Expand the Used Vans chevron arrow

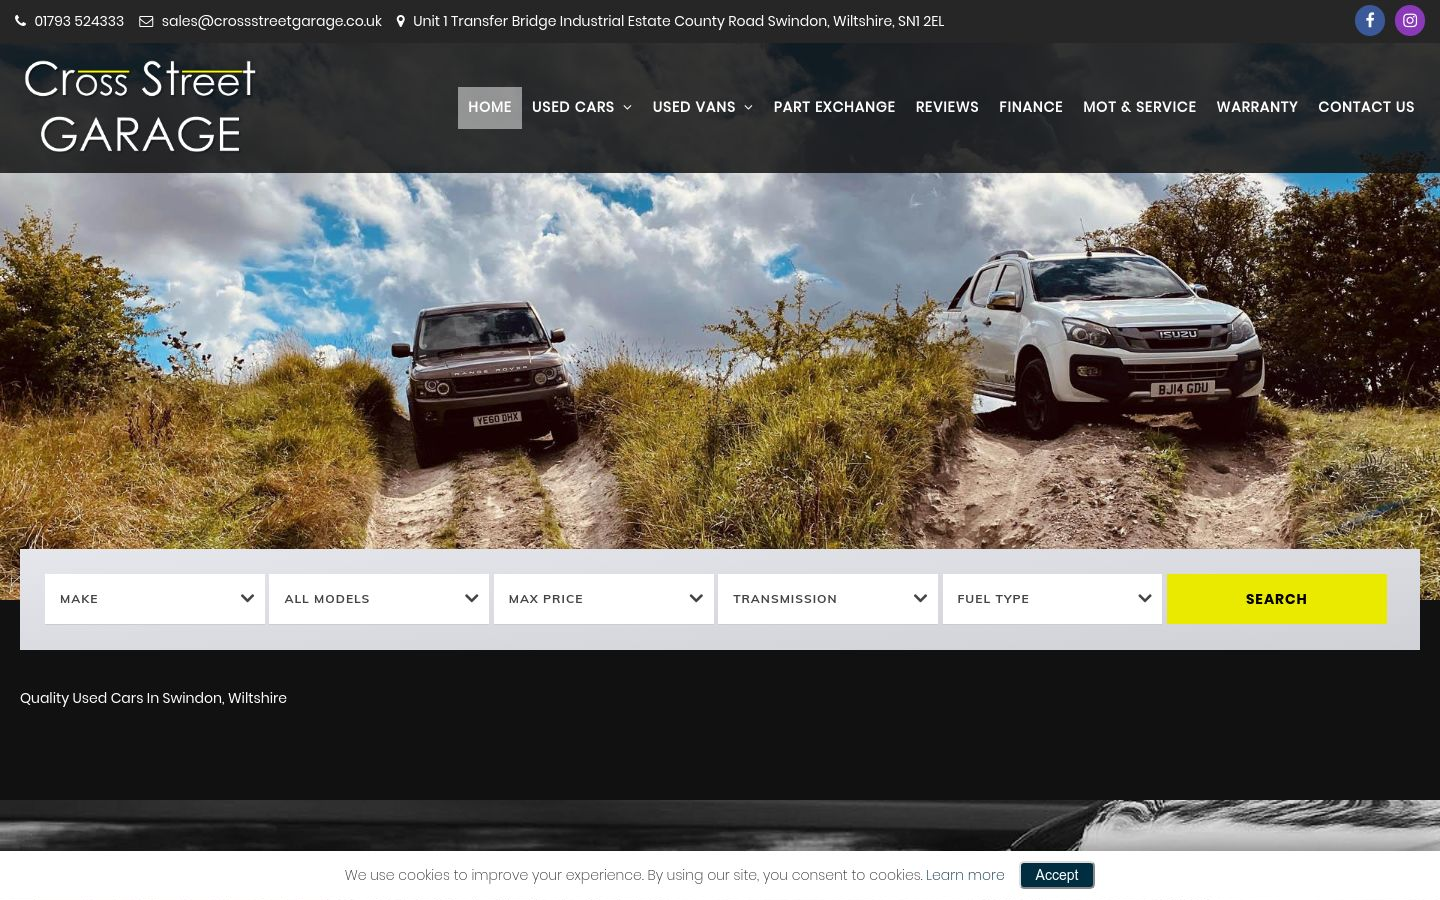pyautogui.click(x=748, y=108)
